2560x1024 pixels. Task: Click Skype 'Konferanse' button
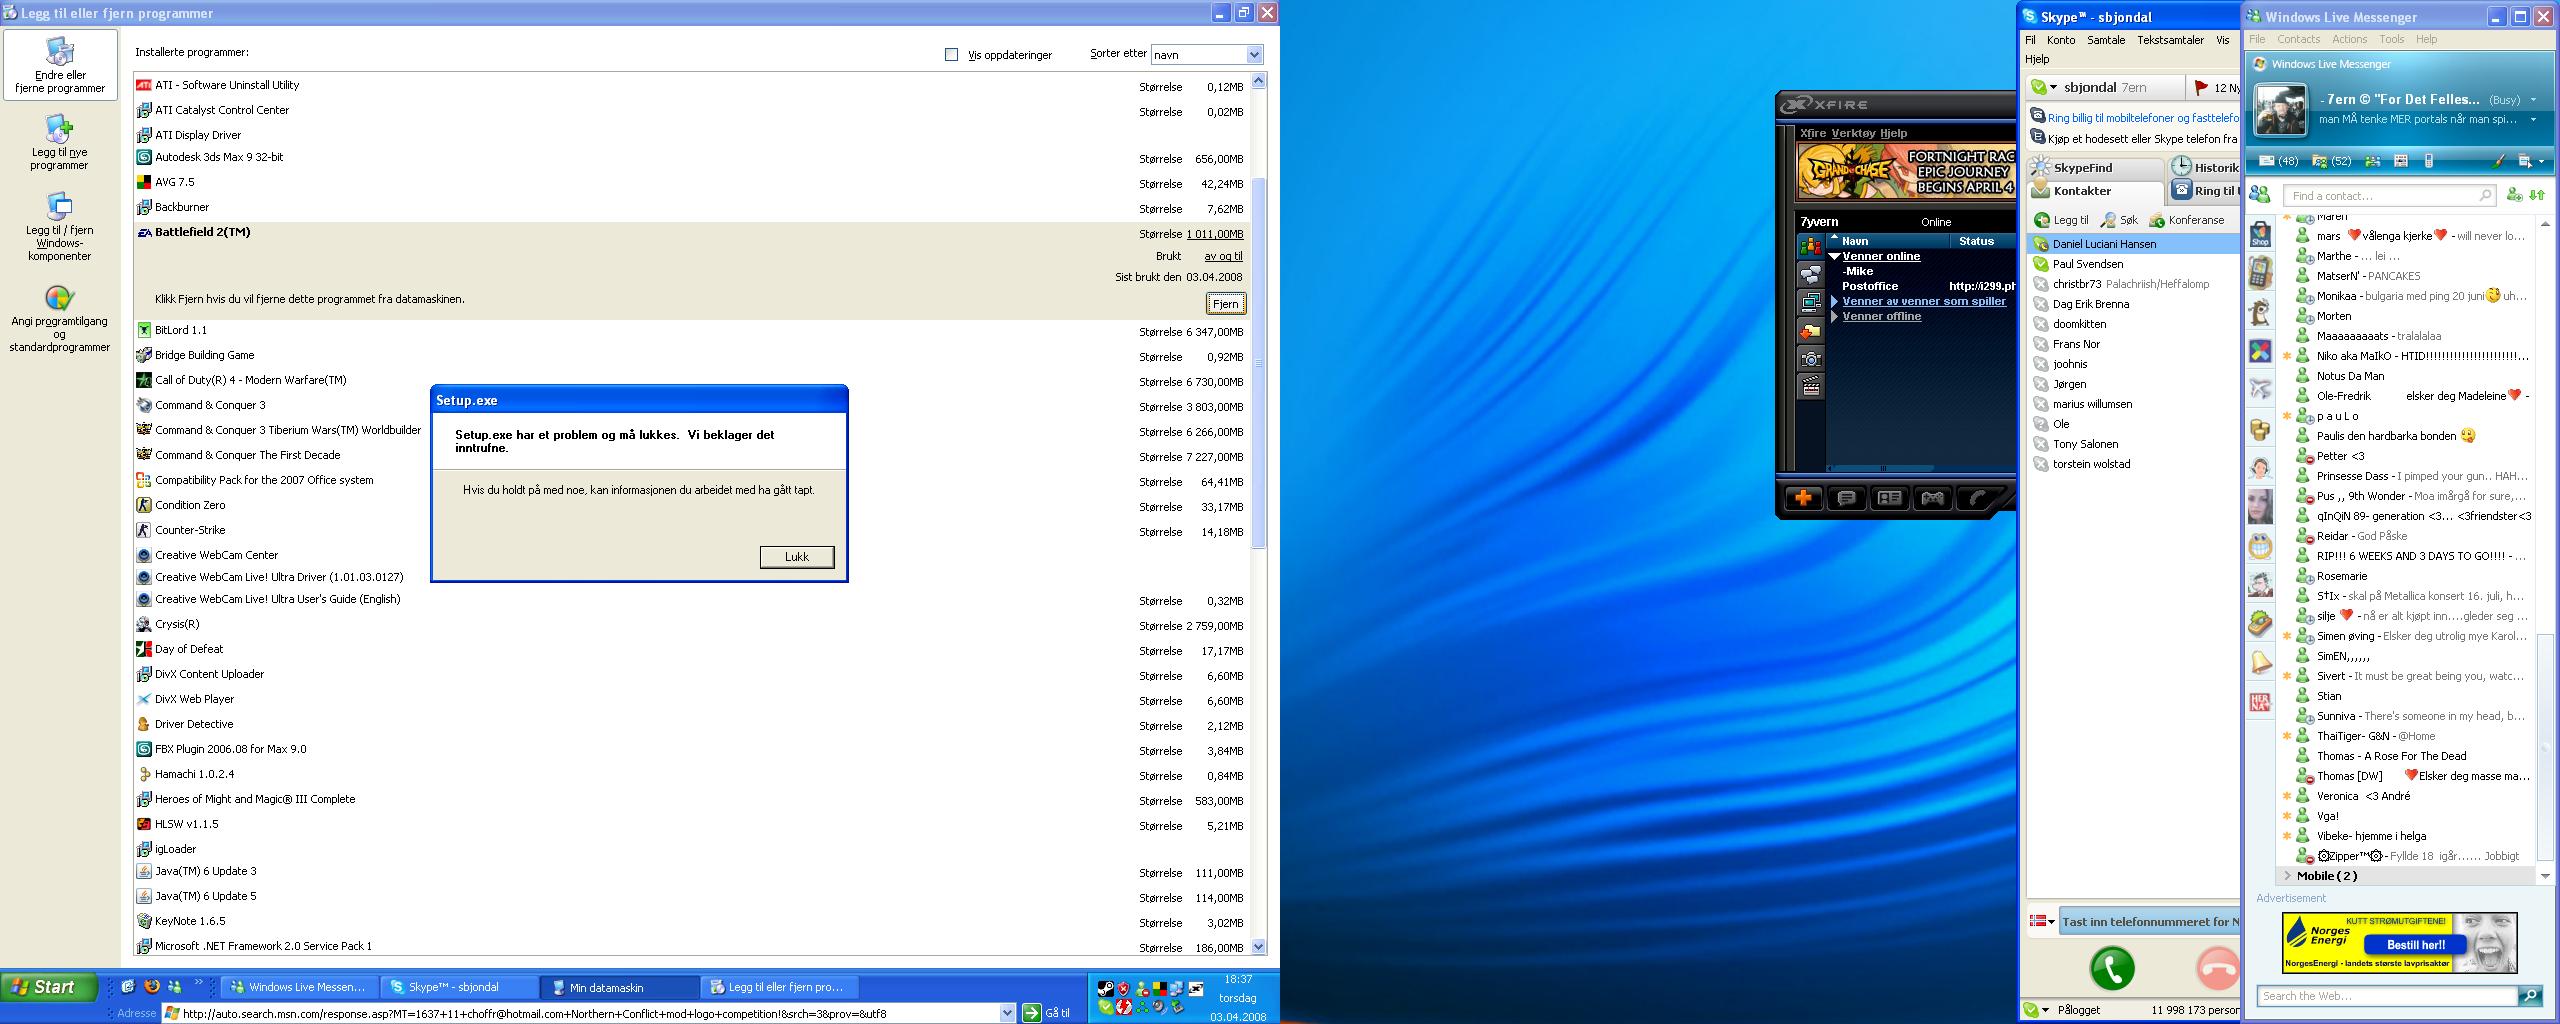tap(2186, 220)
